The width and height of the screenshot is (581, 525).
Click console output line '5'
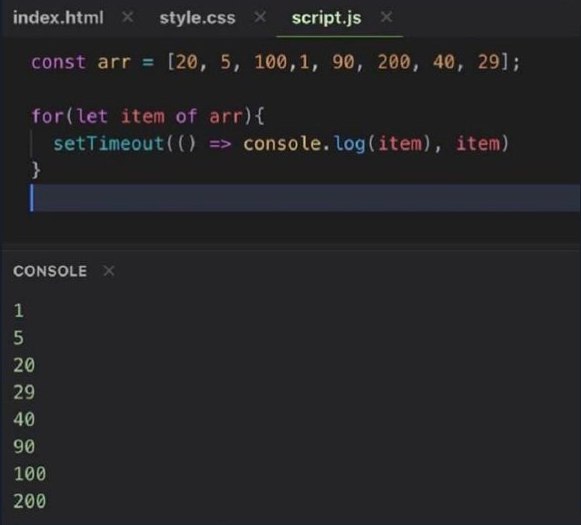(19, 338)
